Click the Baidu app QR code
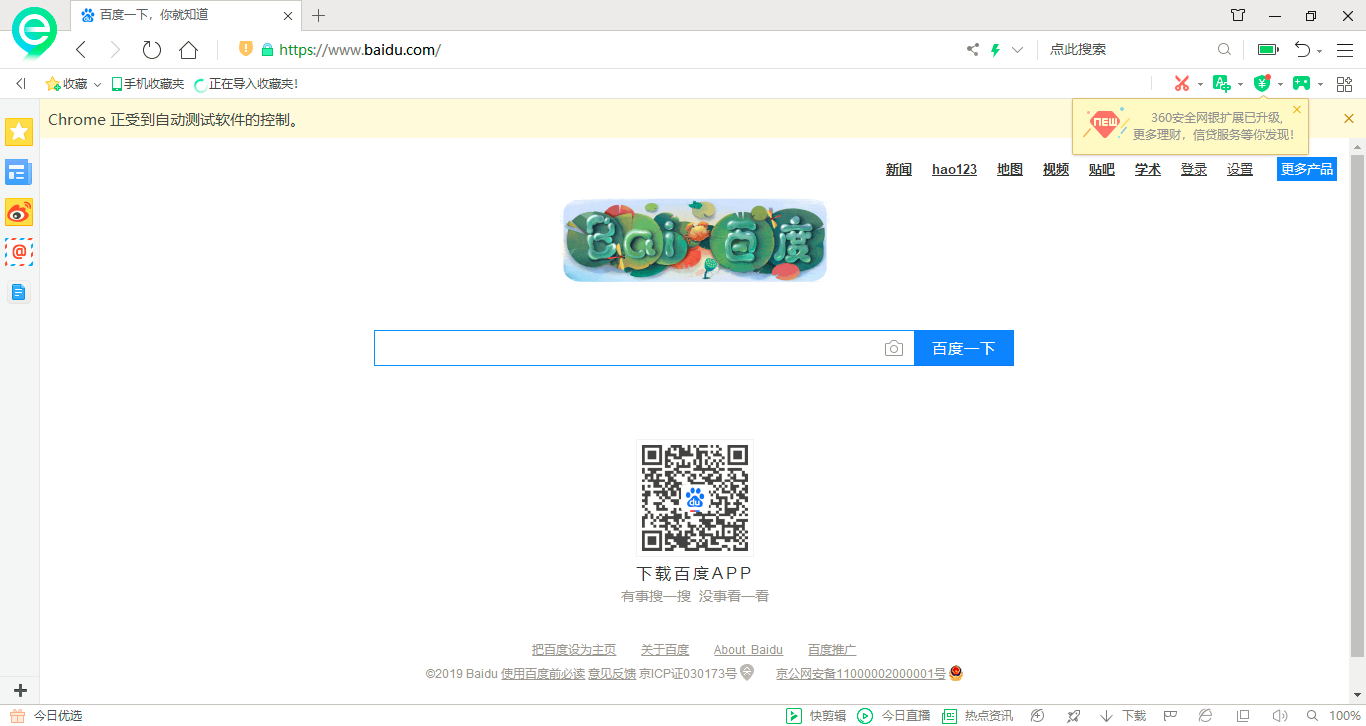Image resolution: width=1366 pixels, height=726 pixels. [x=695, y=497]
